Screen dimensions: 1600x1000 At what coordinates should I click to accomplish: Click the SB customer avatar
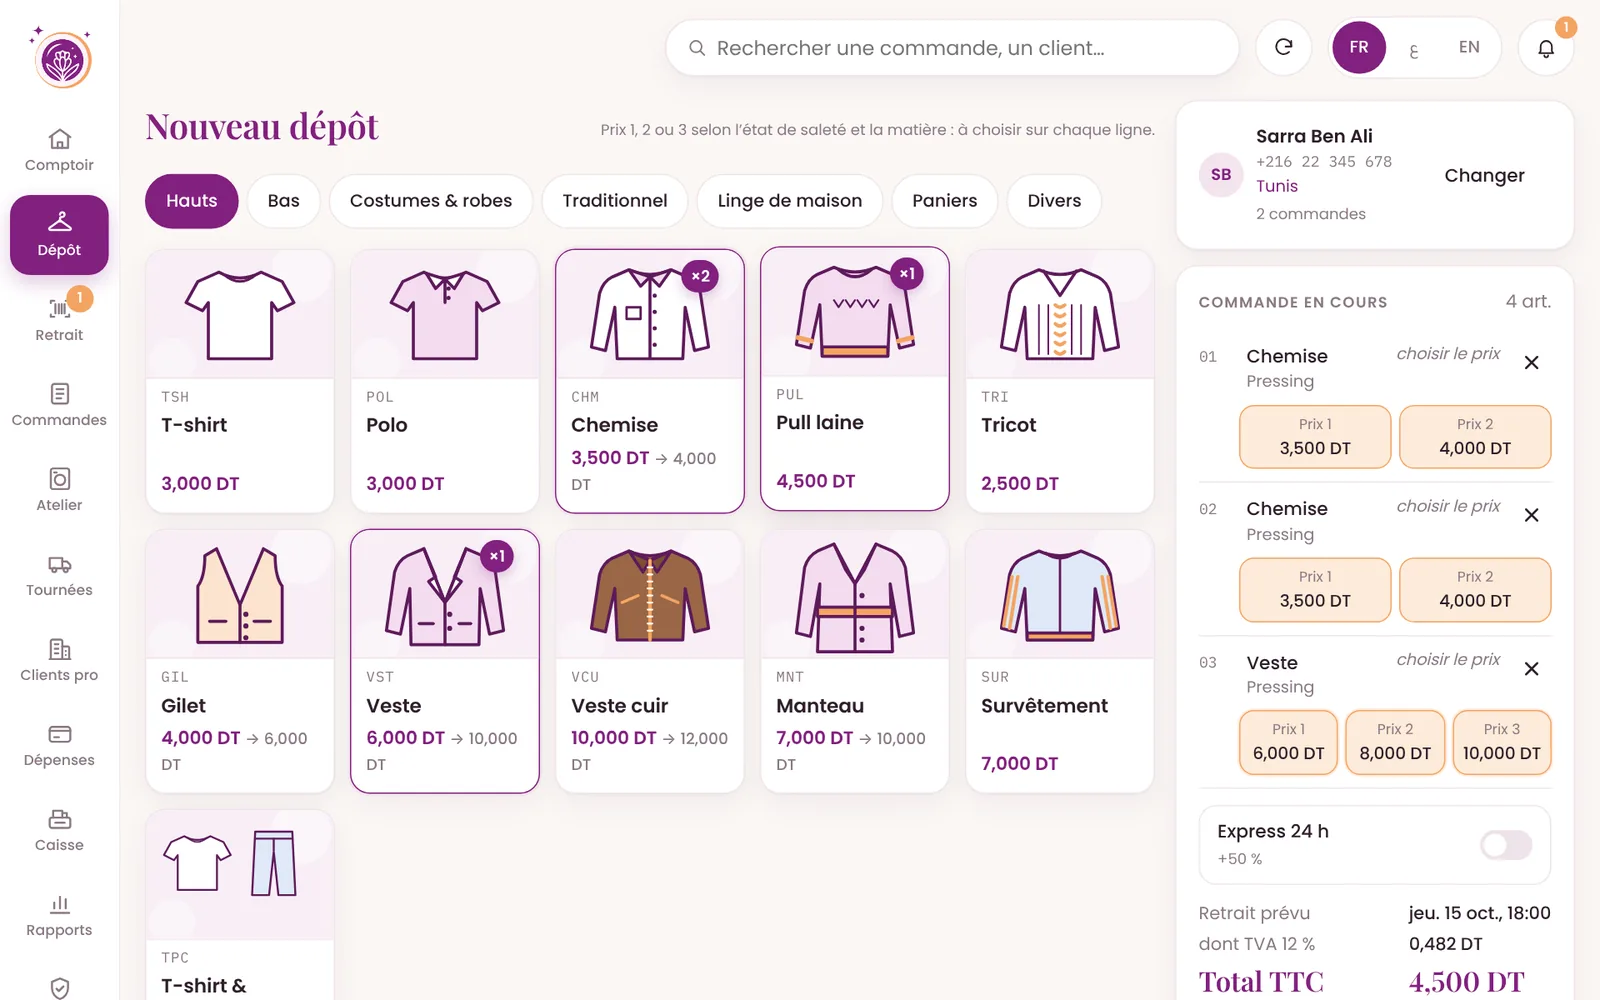coord(1221,175)
